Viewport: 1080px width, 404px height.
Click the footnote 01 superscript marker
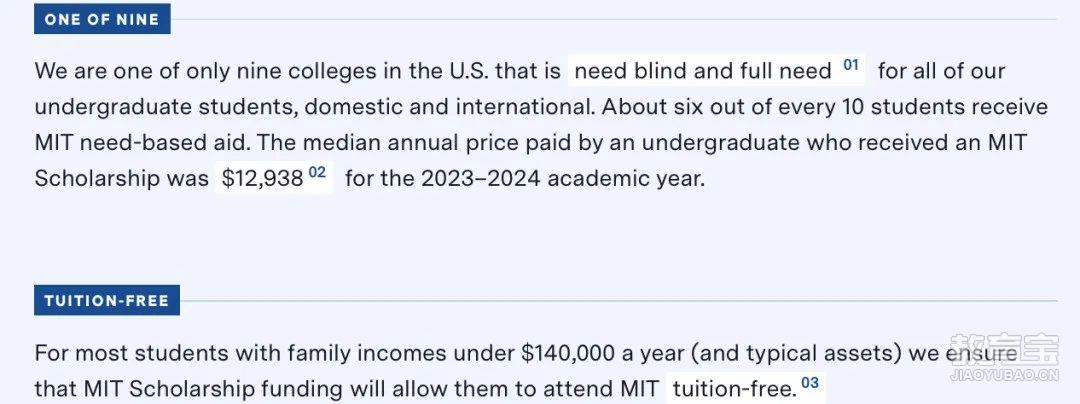pos(851,66)
